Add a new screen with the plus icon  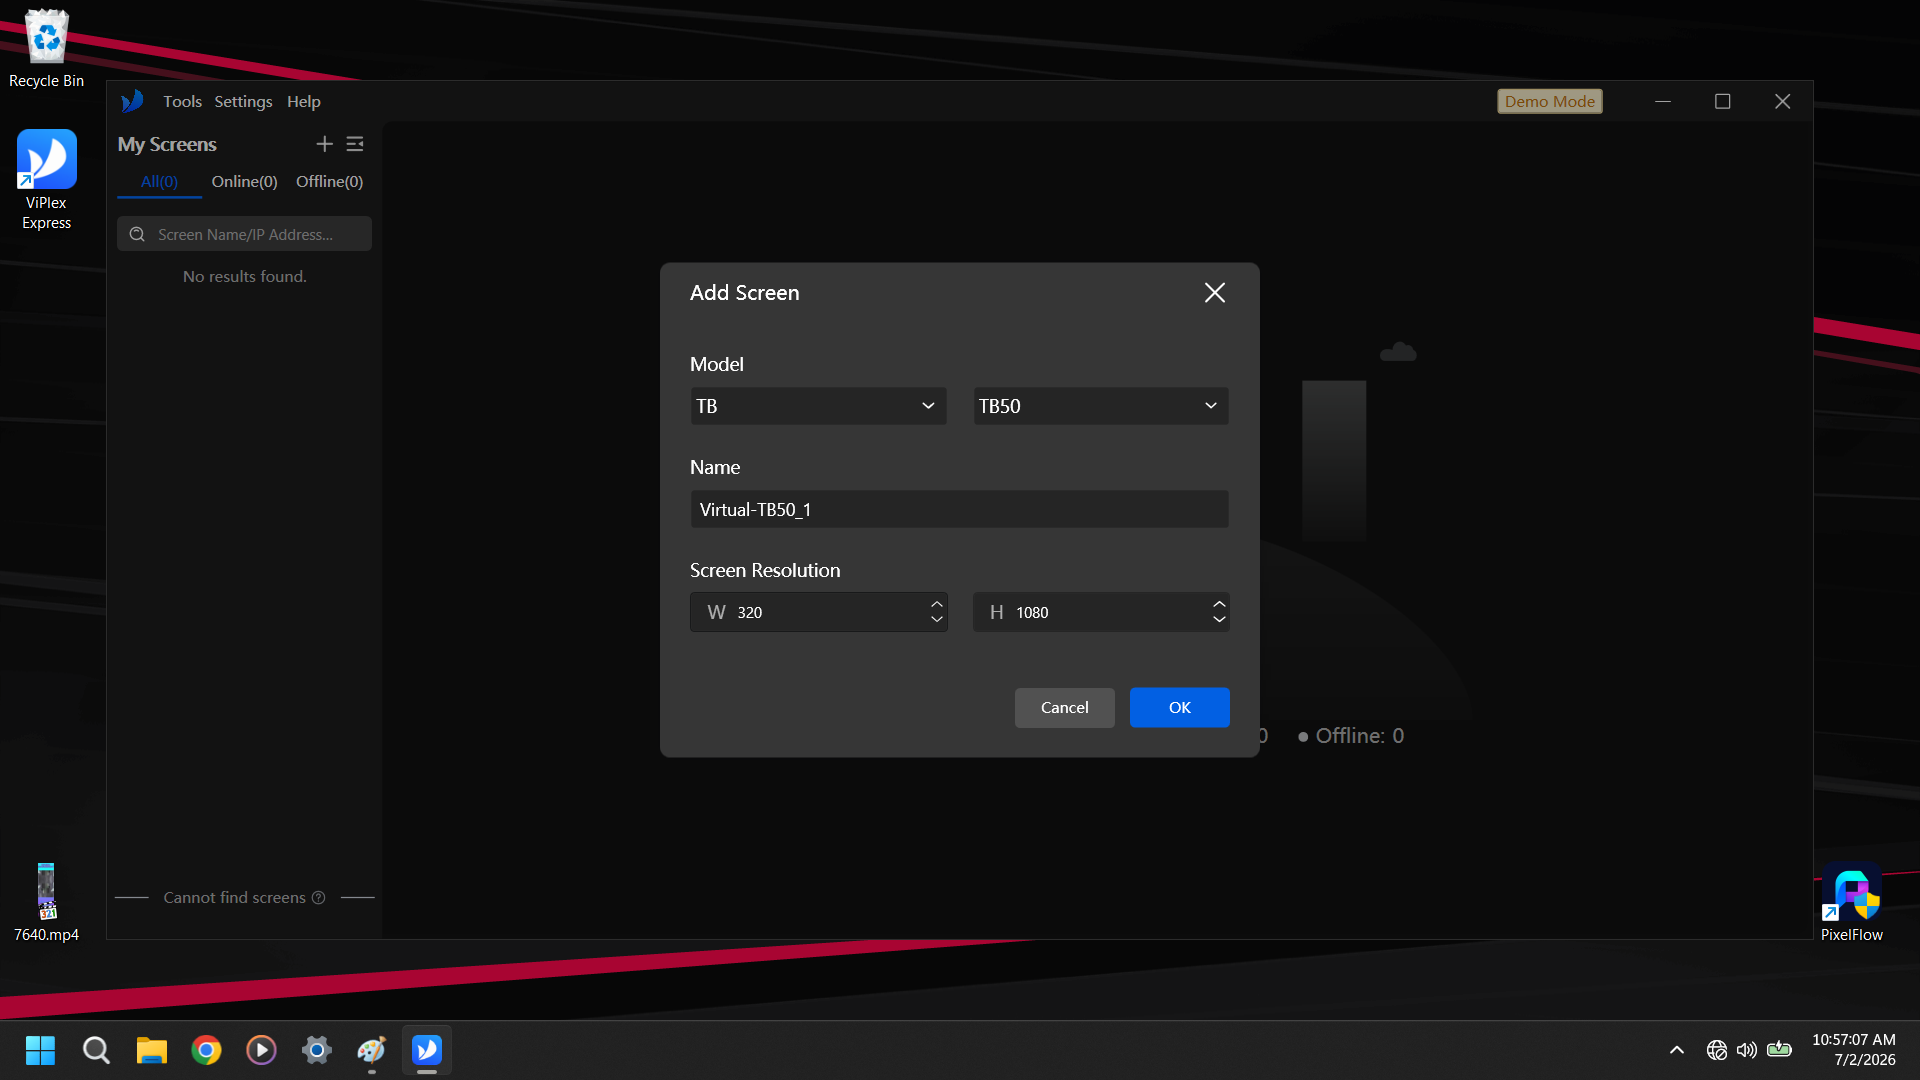pos(324,144)
